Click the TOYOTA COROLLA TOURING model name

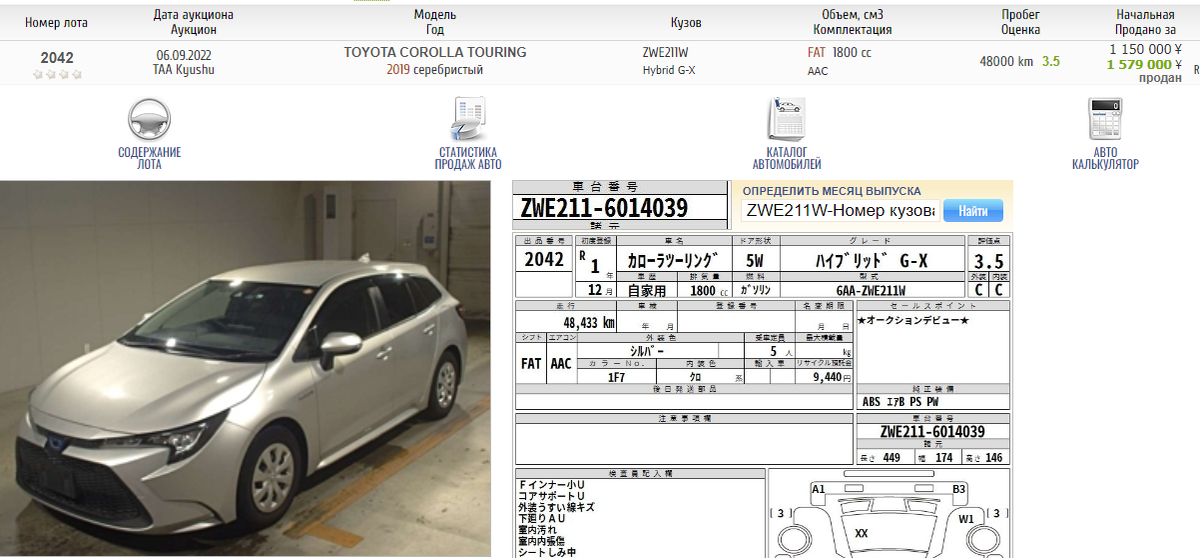[x=435, y=52]
